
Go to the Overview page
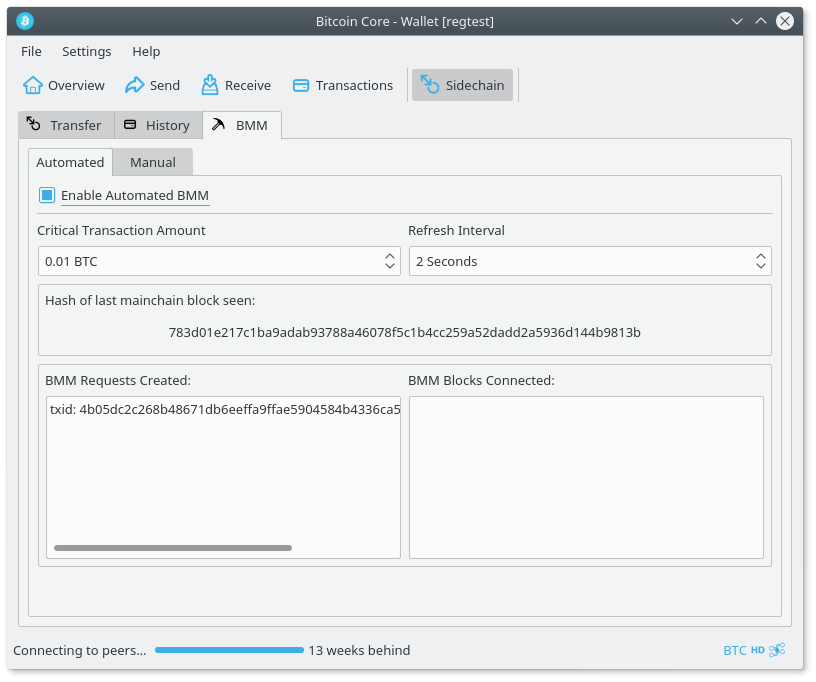pos(64,85)
